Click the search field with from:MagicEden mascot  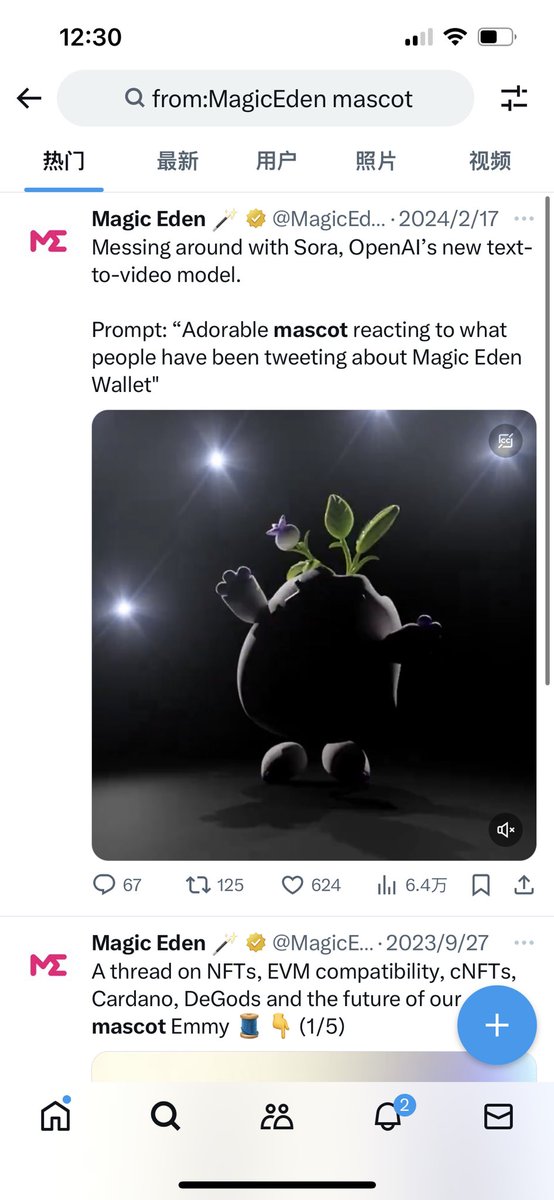point(265,98)
